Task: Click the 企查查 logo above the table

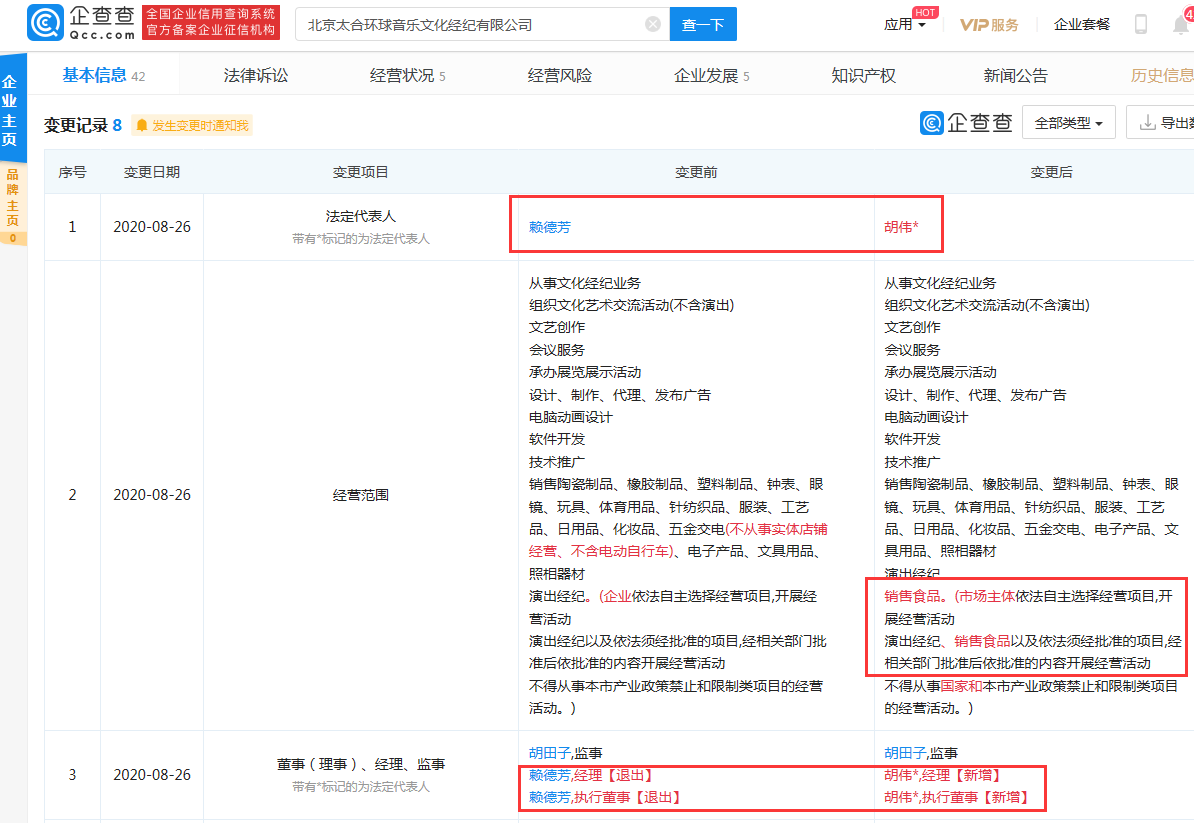Action: [x=966, y=123]
